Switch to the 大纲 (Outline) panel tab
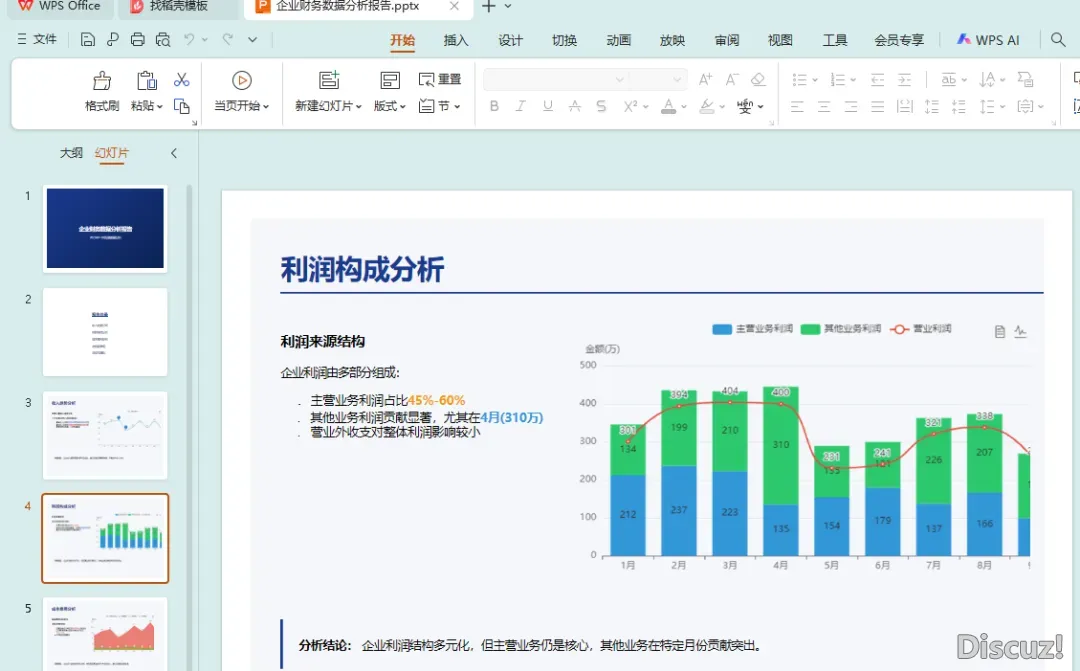 tap(71, 153)
